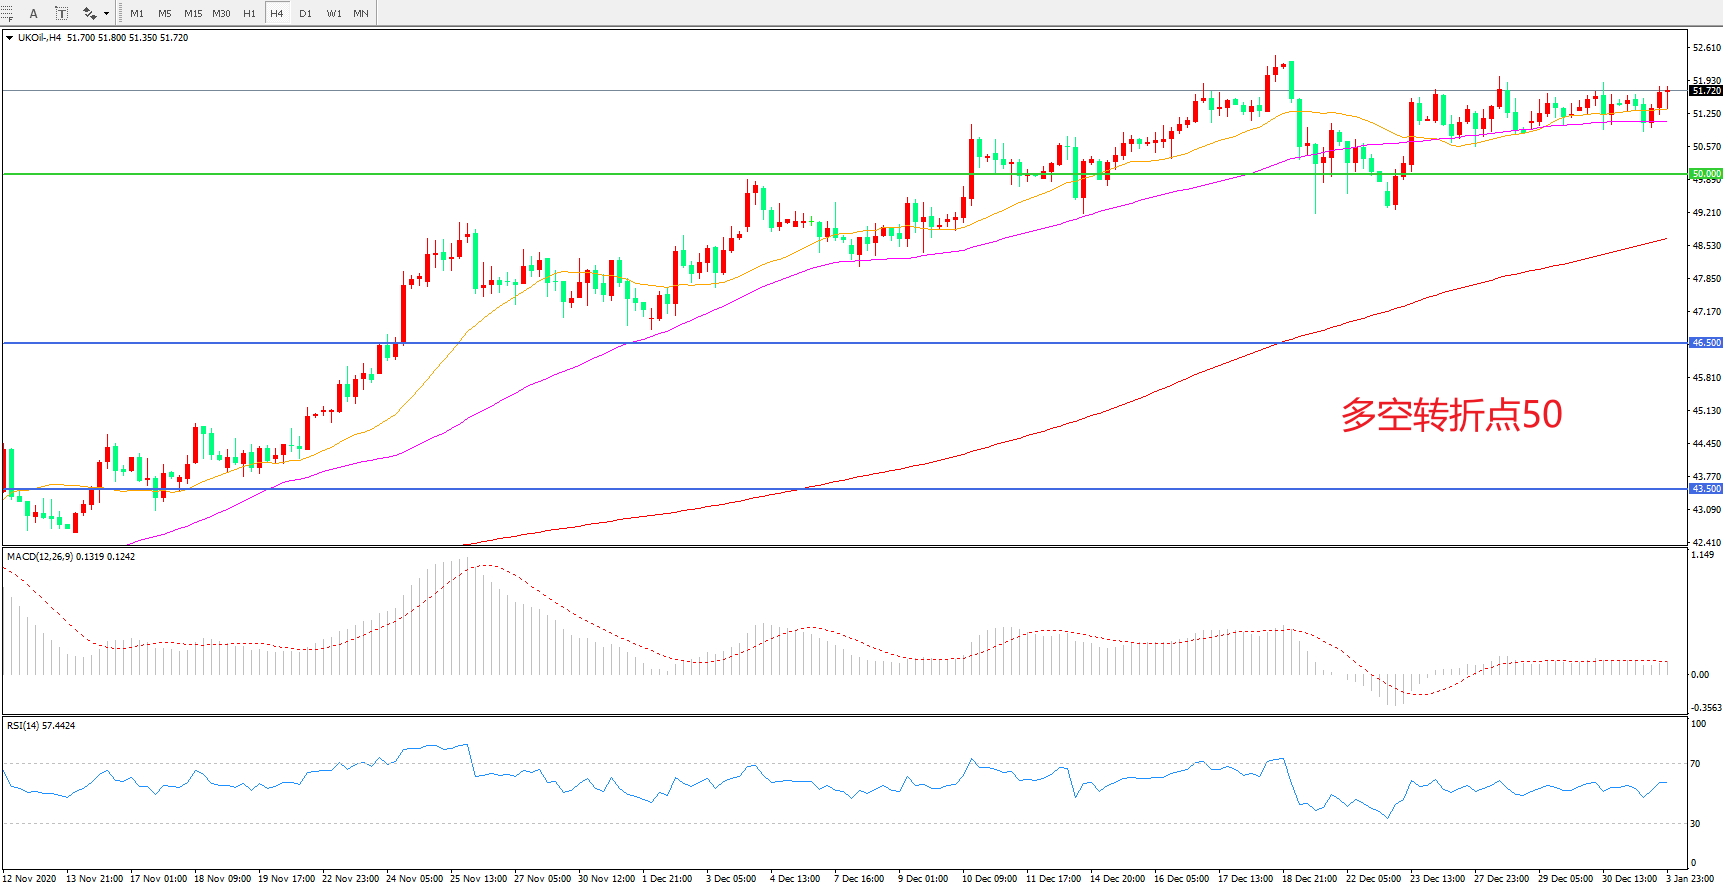Screen dimensions: 1723x890
Task: Click the red '多空转折点50' text annotation
Action: (1451, 415)
